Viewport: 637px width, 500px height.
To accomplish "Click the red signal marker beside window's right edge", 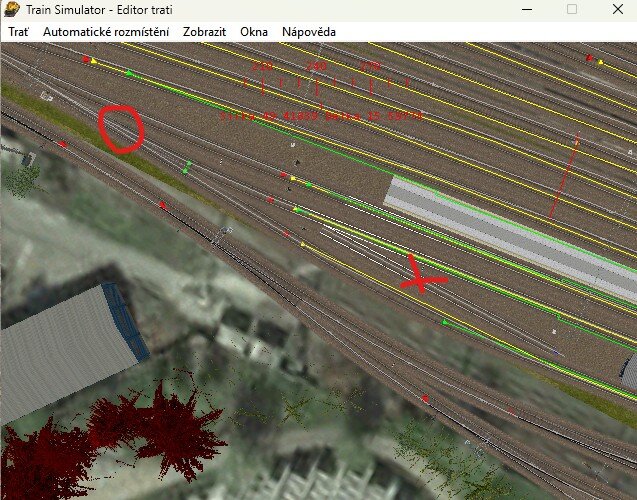I will 589,59.
